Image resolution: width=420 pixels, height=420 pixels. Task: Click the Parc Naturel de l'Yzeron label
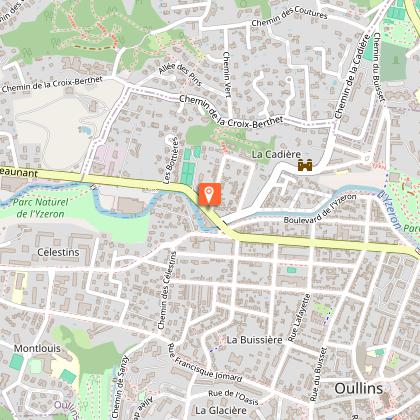[40, 208]
